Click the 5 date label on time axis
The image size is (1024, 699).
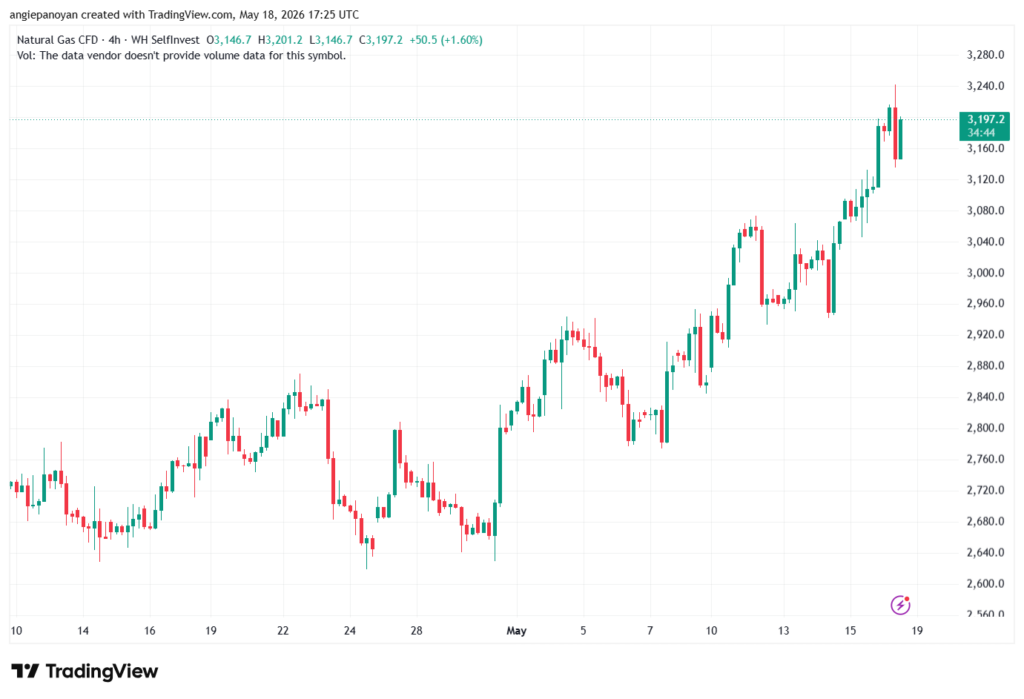click(x=583, y=631)
